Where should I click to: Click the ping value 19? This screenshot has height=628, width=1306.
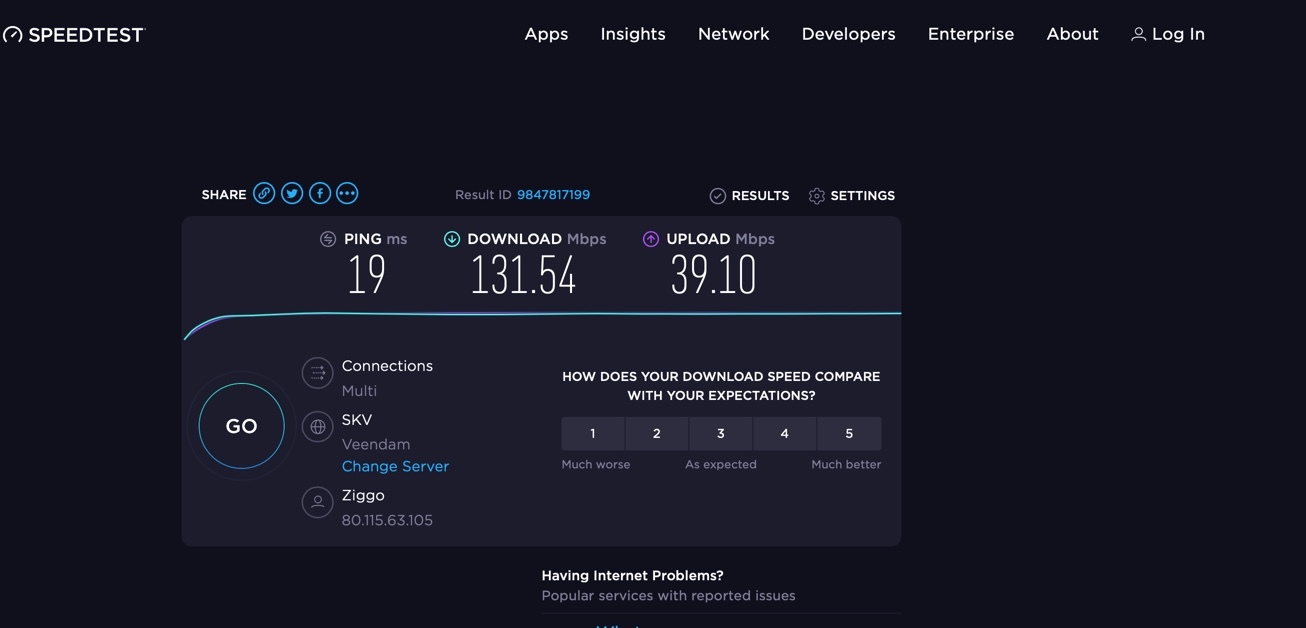tap(367, 275)
